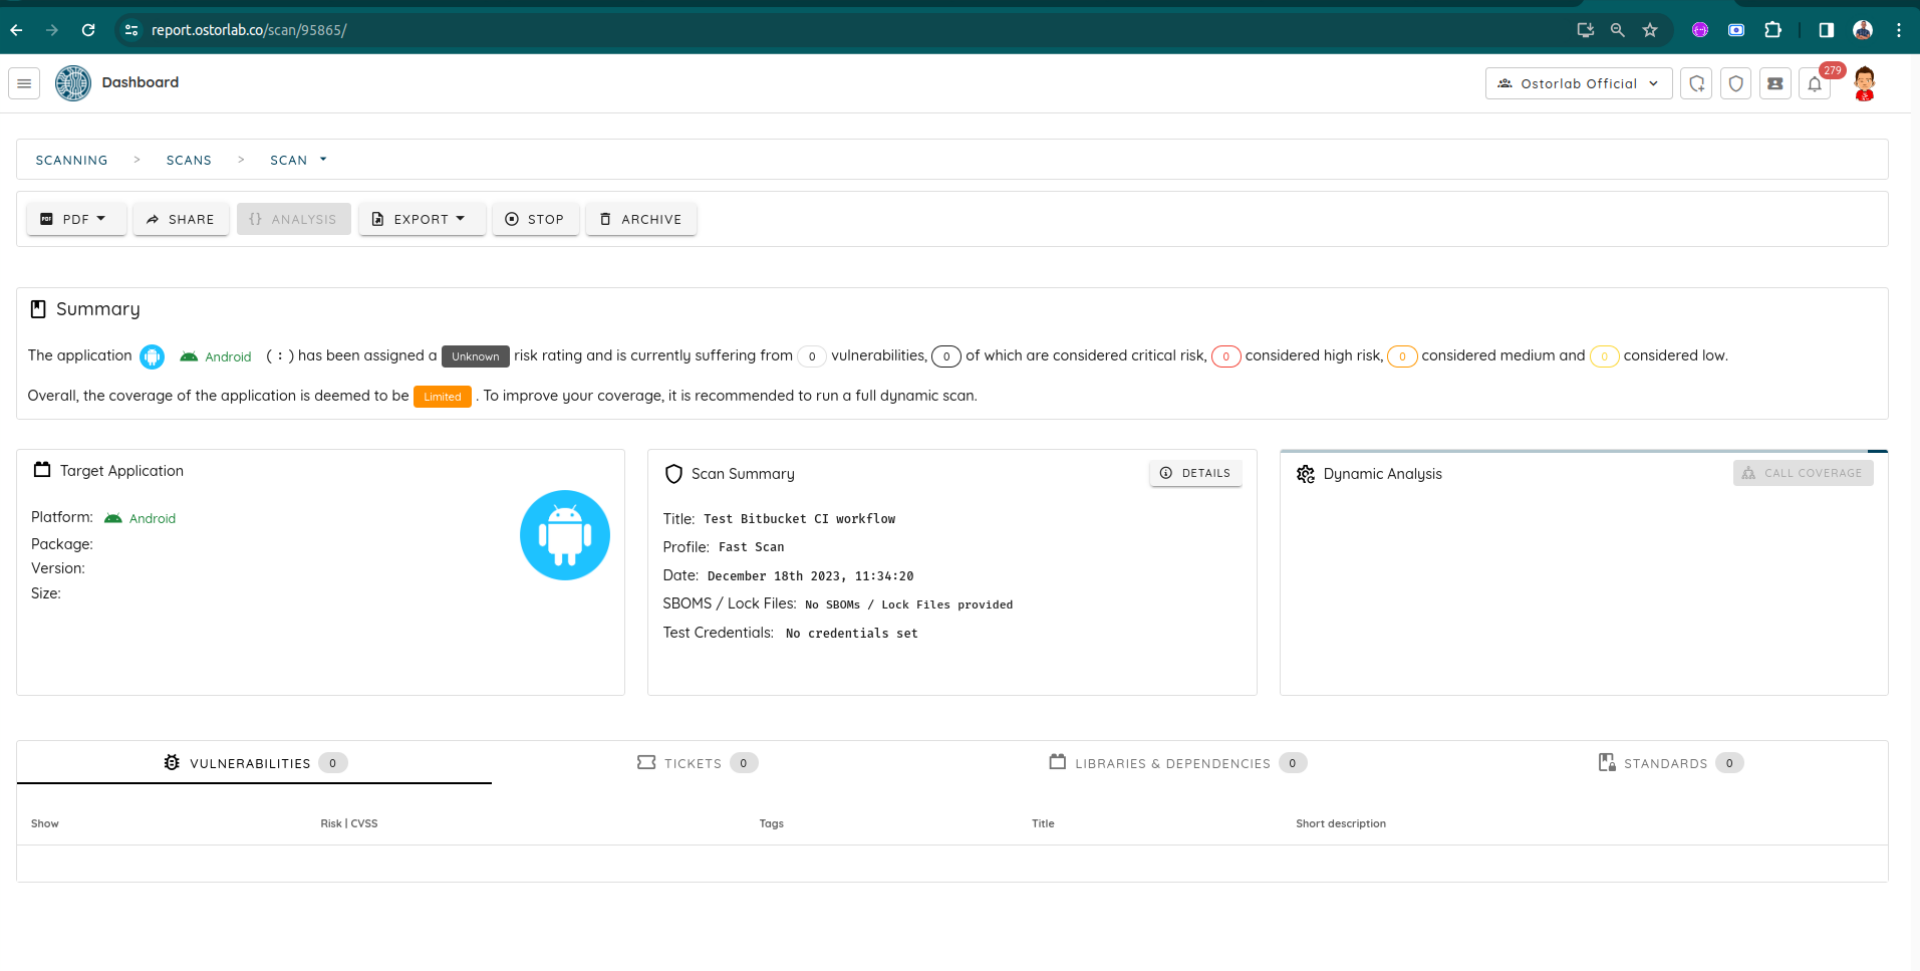Image resolution: width=1920 pixels, height=971 pixels.
Task: Open the ticket icon in header
Action: click(1775, 84)
